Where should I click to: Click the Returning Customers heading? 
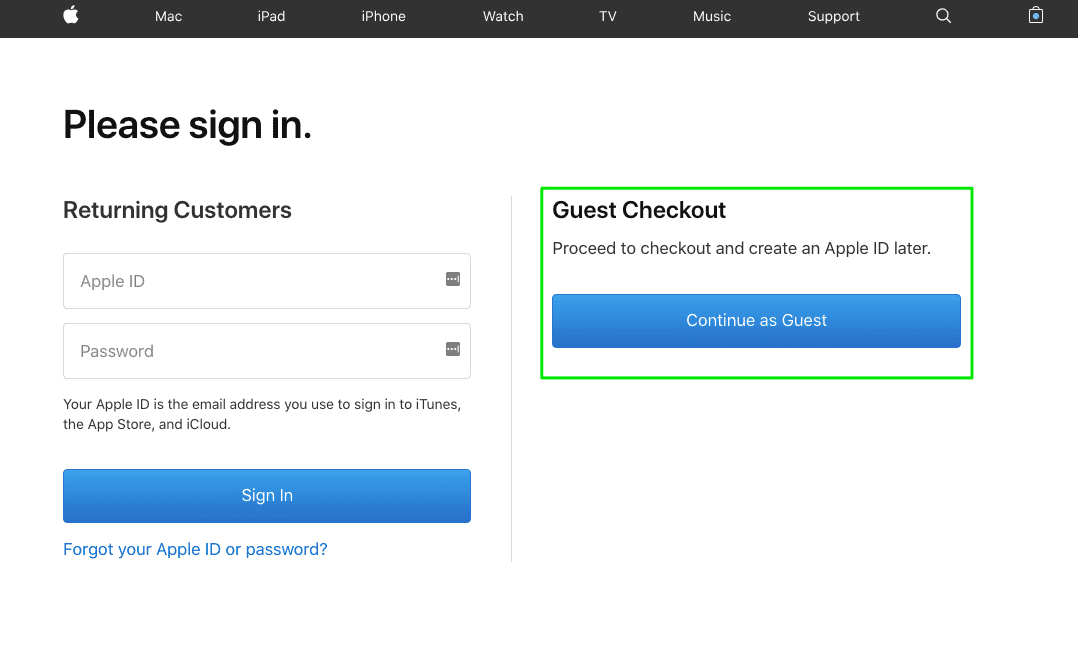[x=177, y=210]
